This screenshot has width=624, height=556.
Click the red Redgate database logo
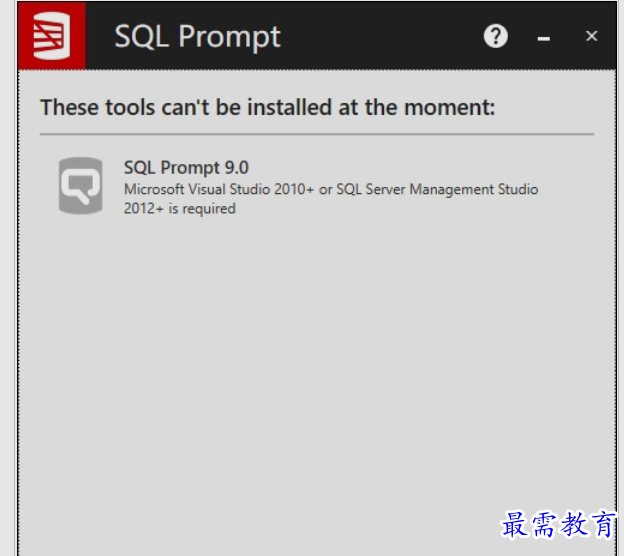[x=52, y=35]
